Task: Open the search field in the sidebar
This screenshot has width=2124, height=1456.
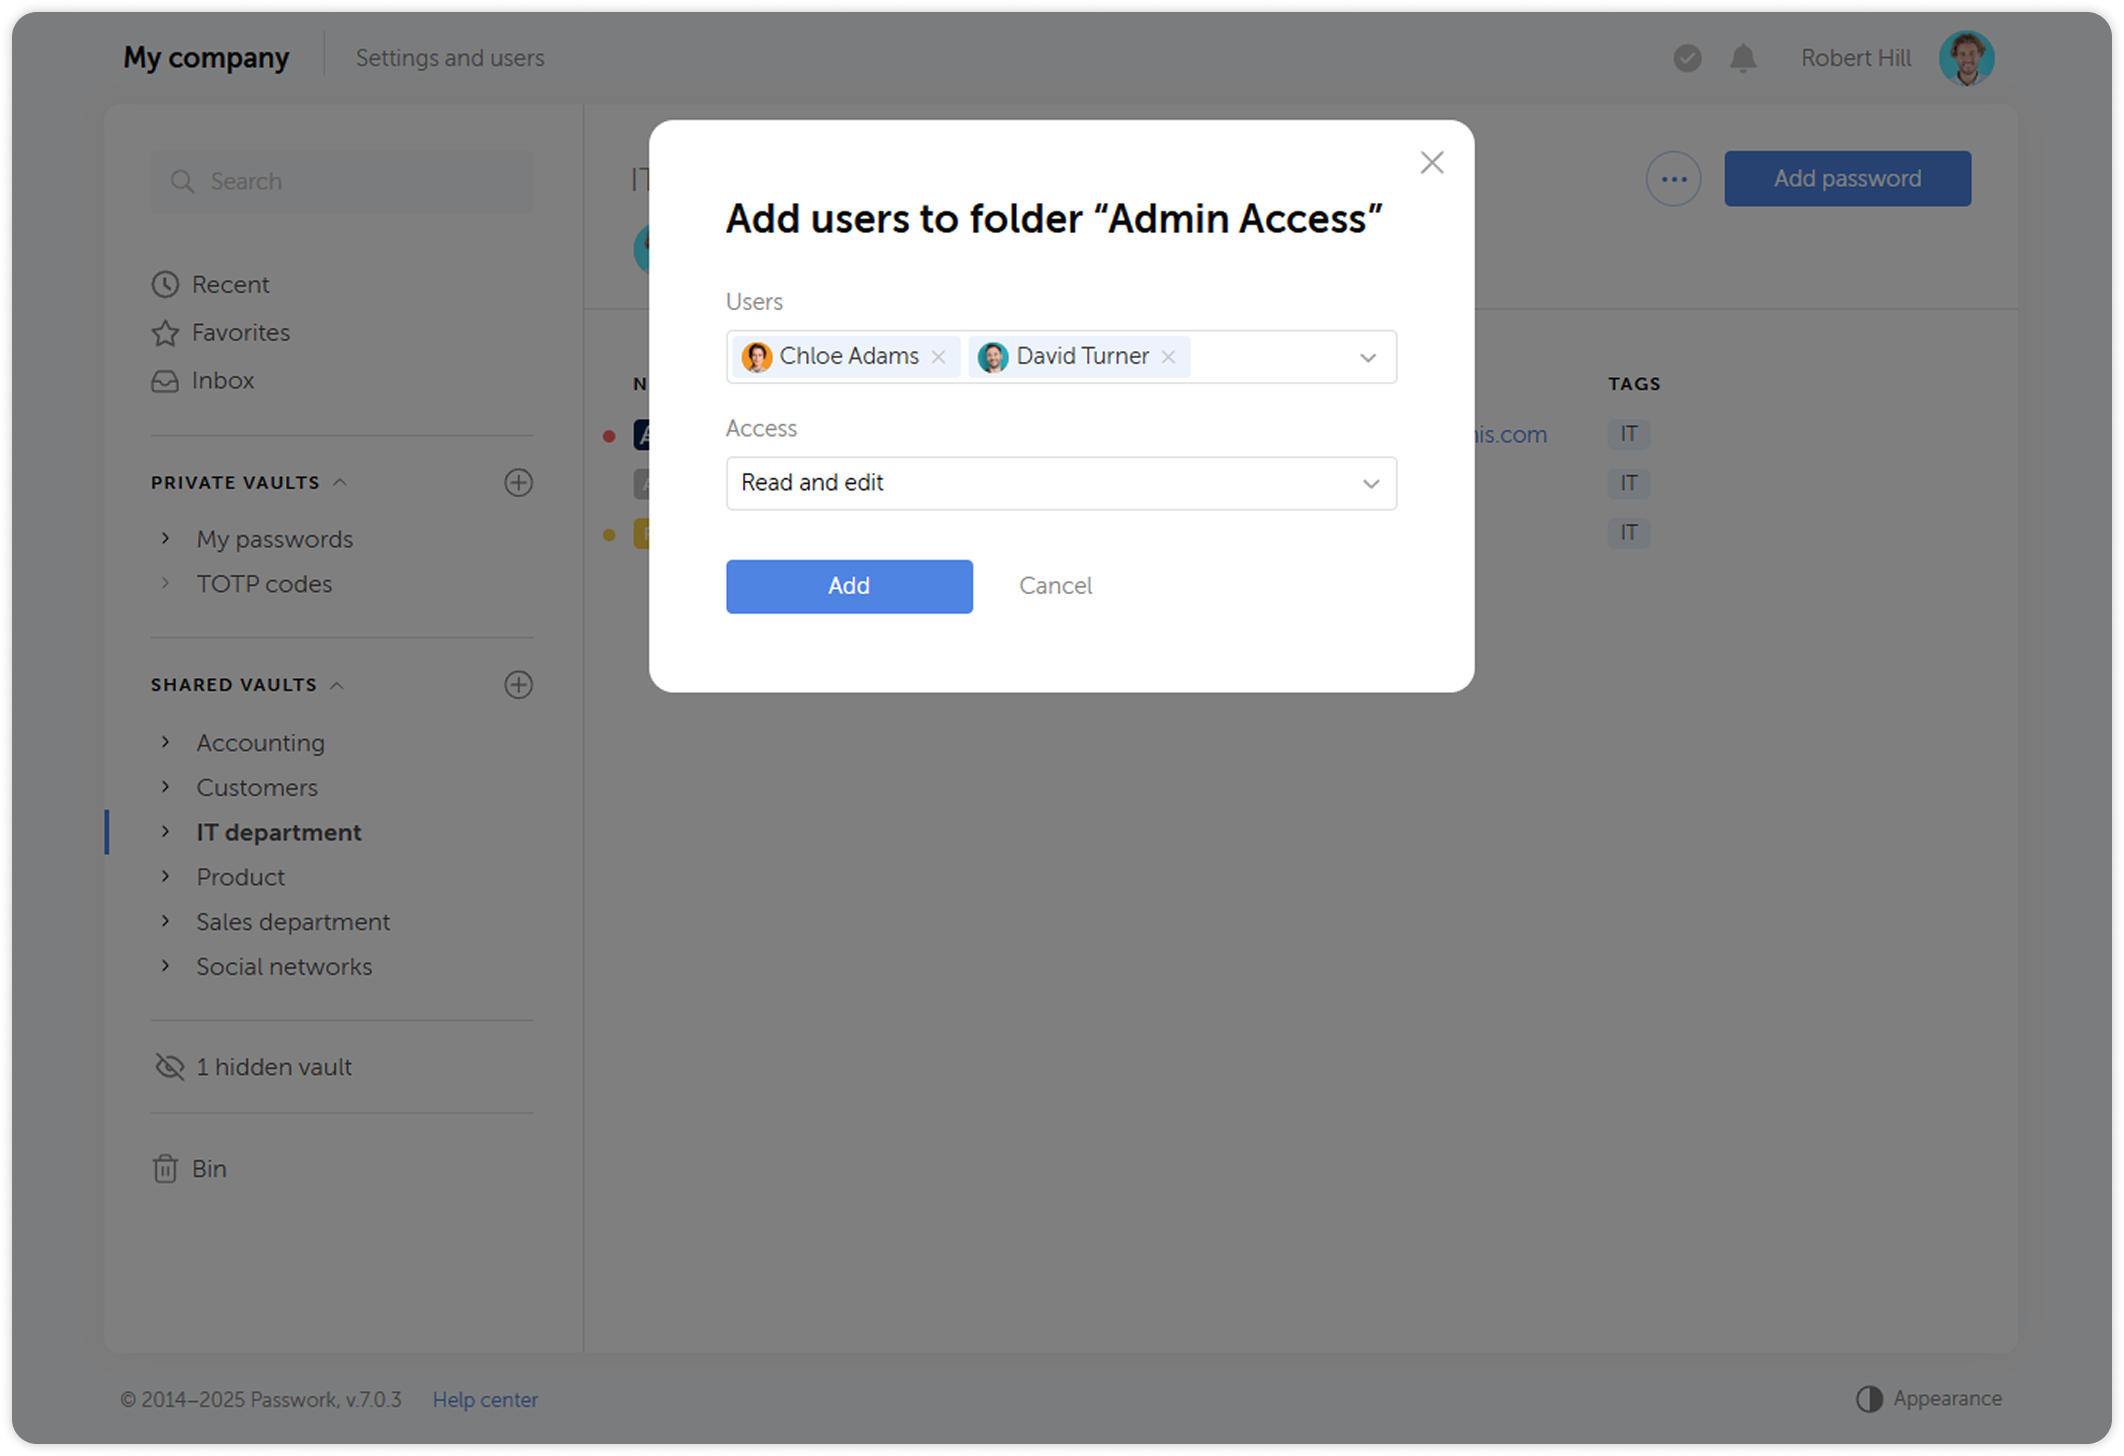Action: 340,181
